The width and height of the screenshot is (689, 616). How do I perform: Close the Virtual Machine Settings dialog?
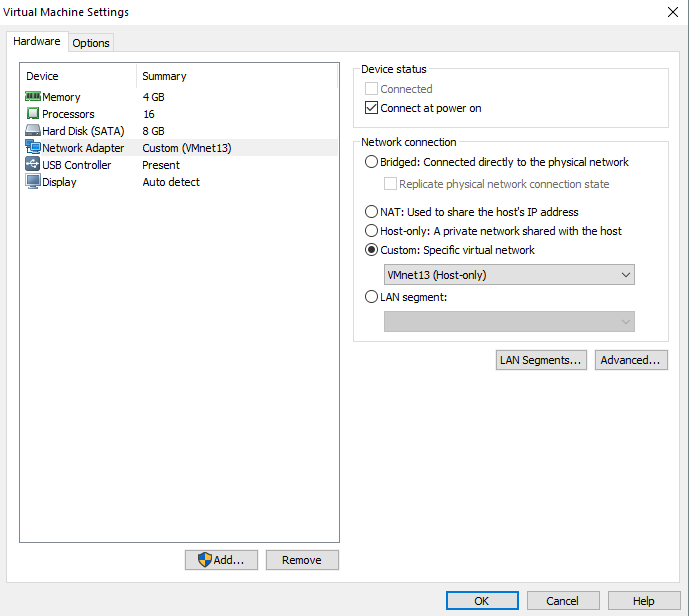671,12
